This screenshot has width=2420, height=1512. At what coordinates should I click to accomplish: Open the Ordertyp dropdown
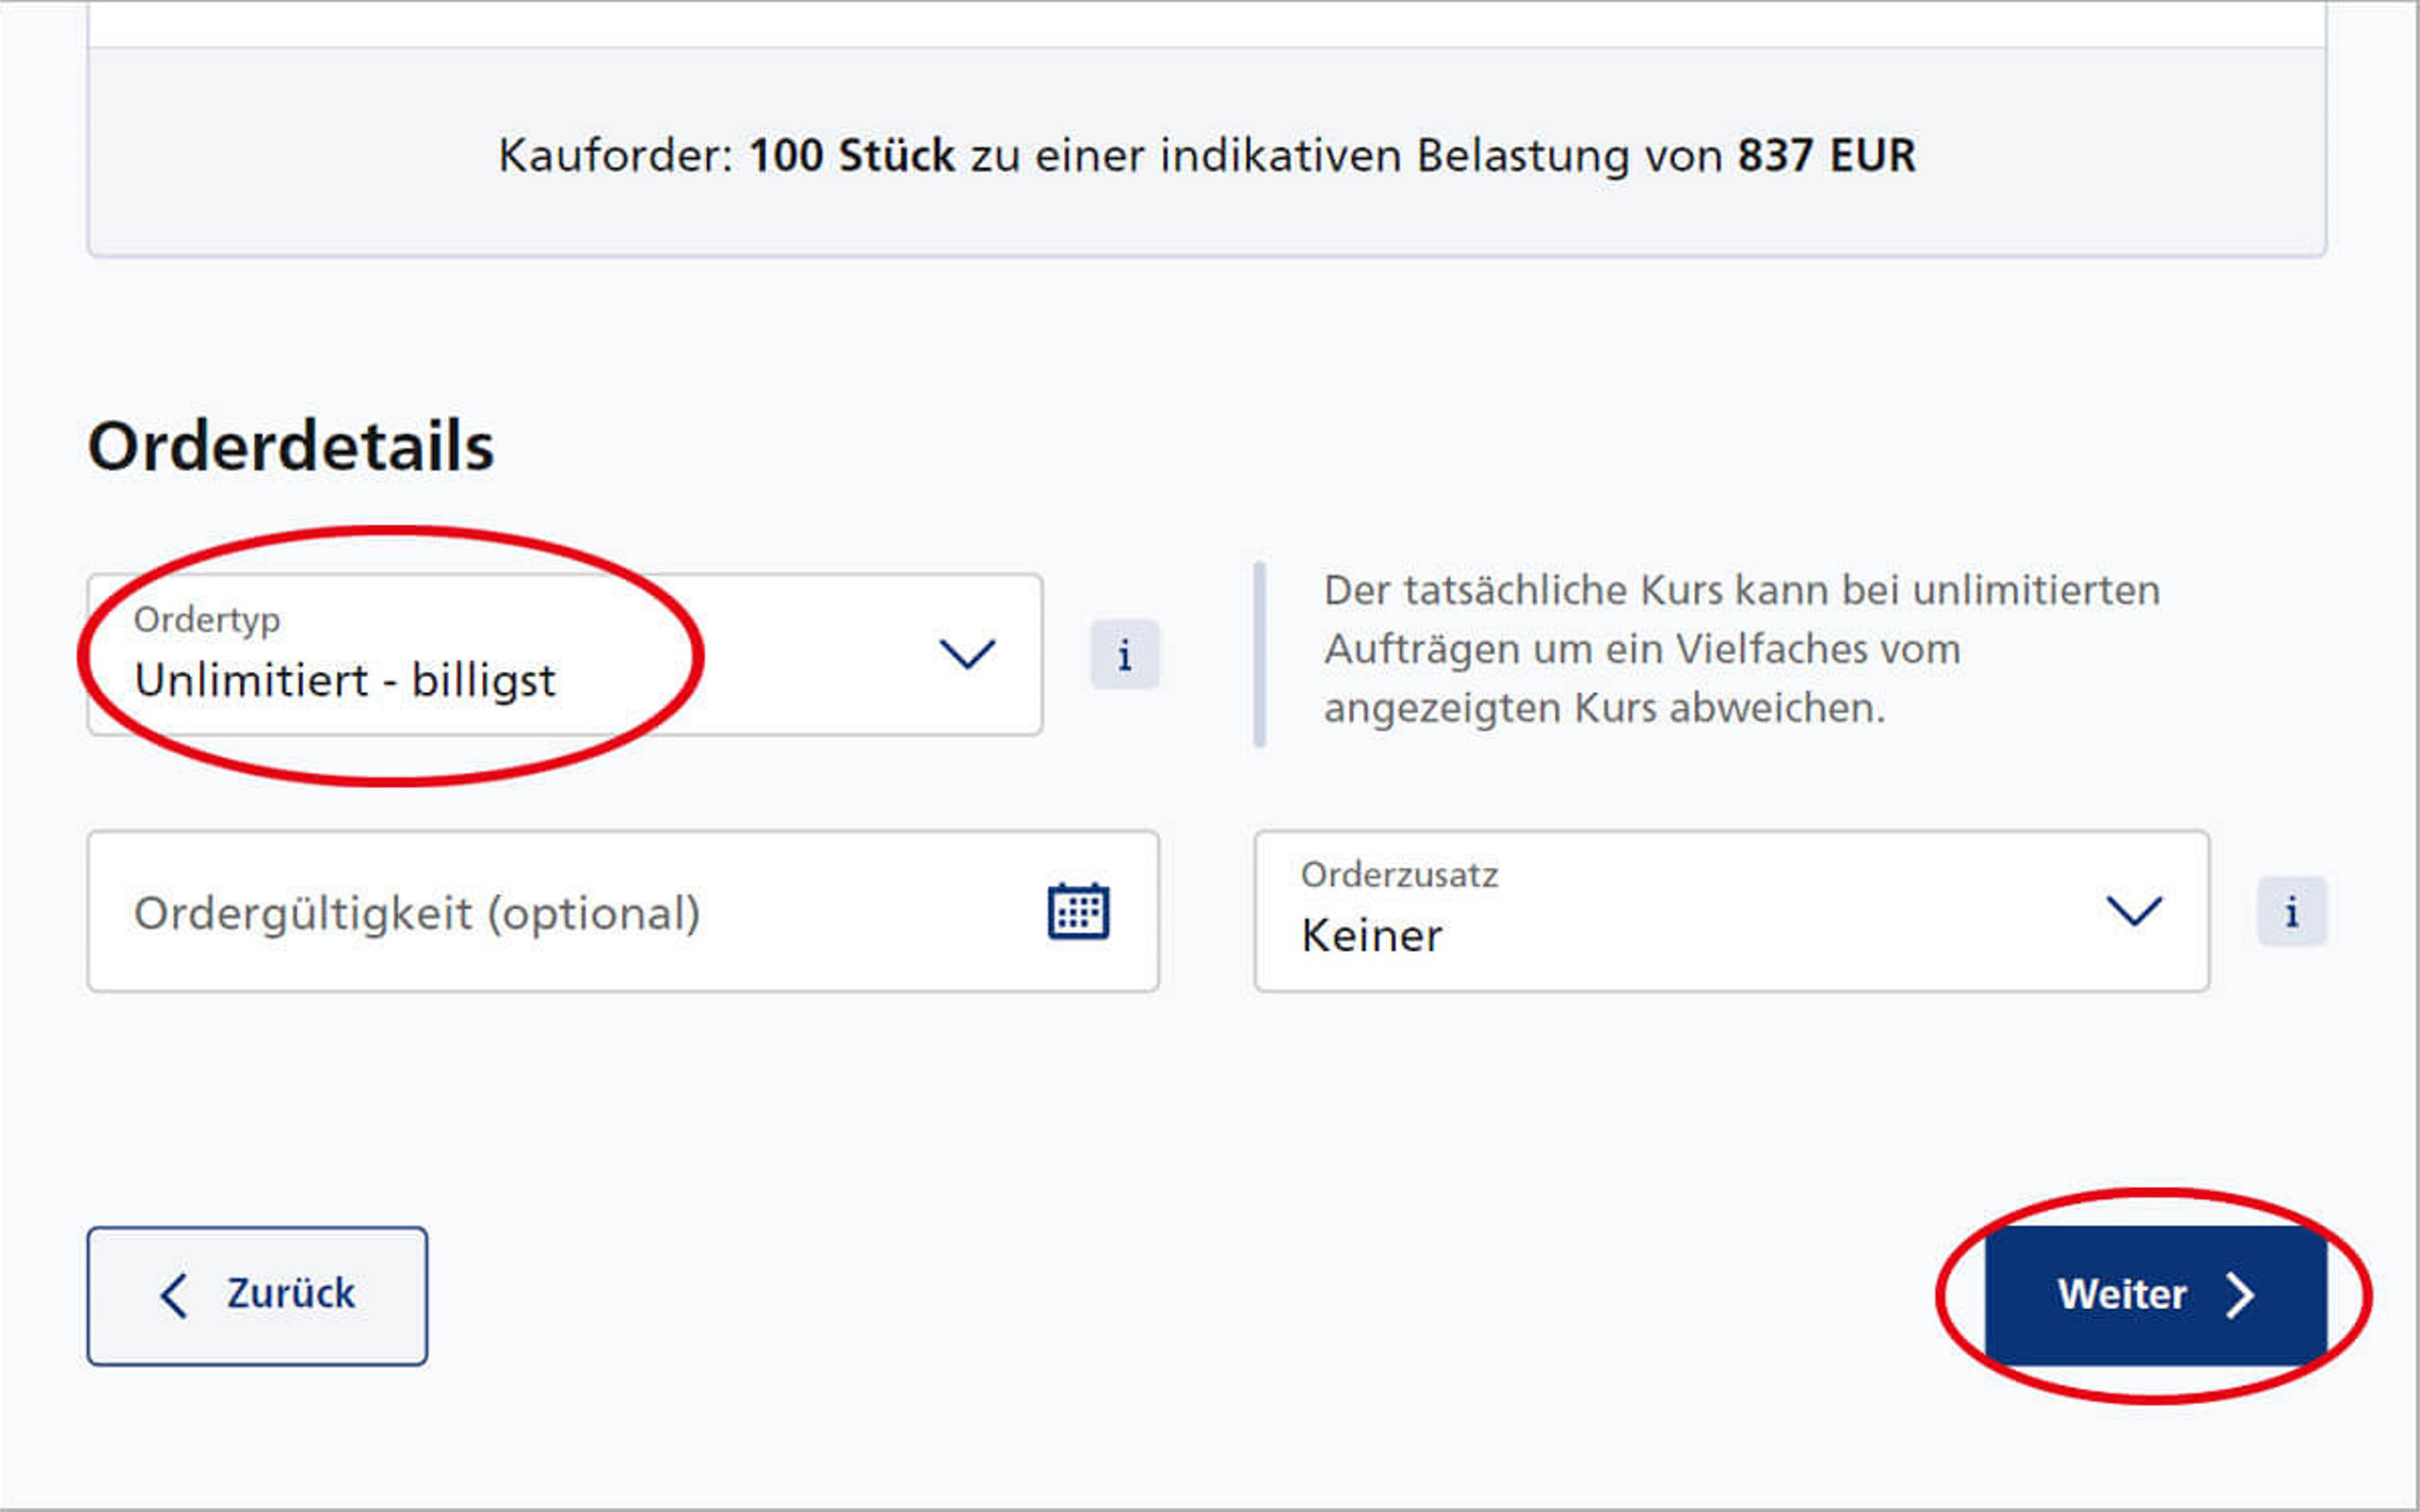[565, 655]
